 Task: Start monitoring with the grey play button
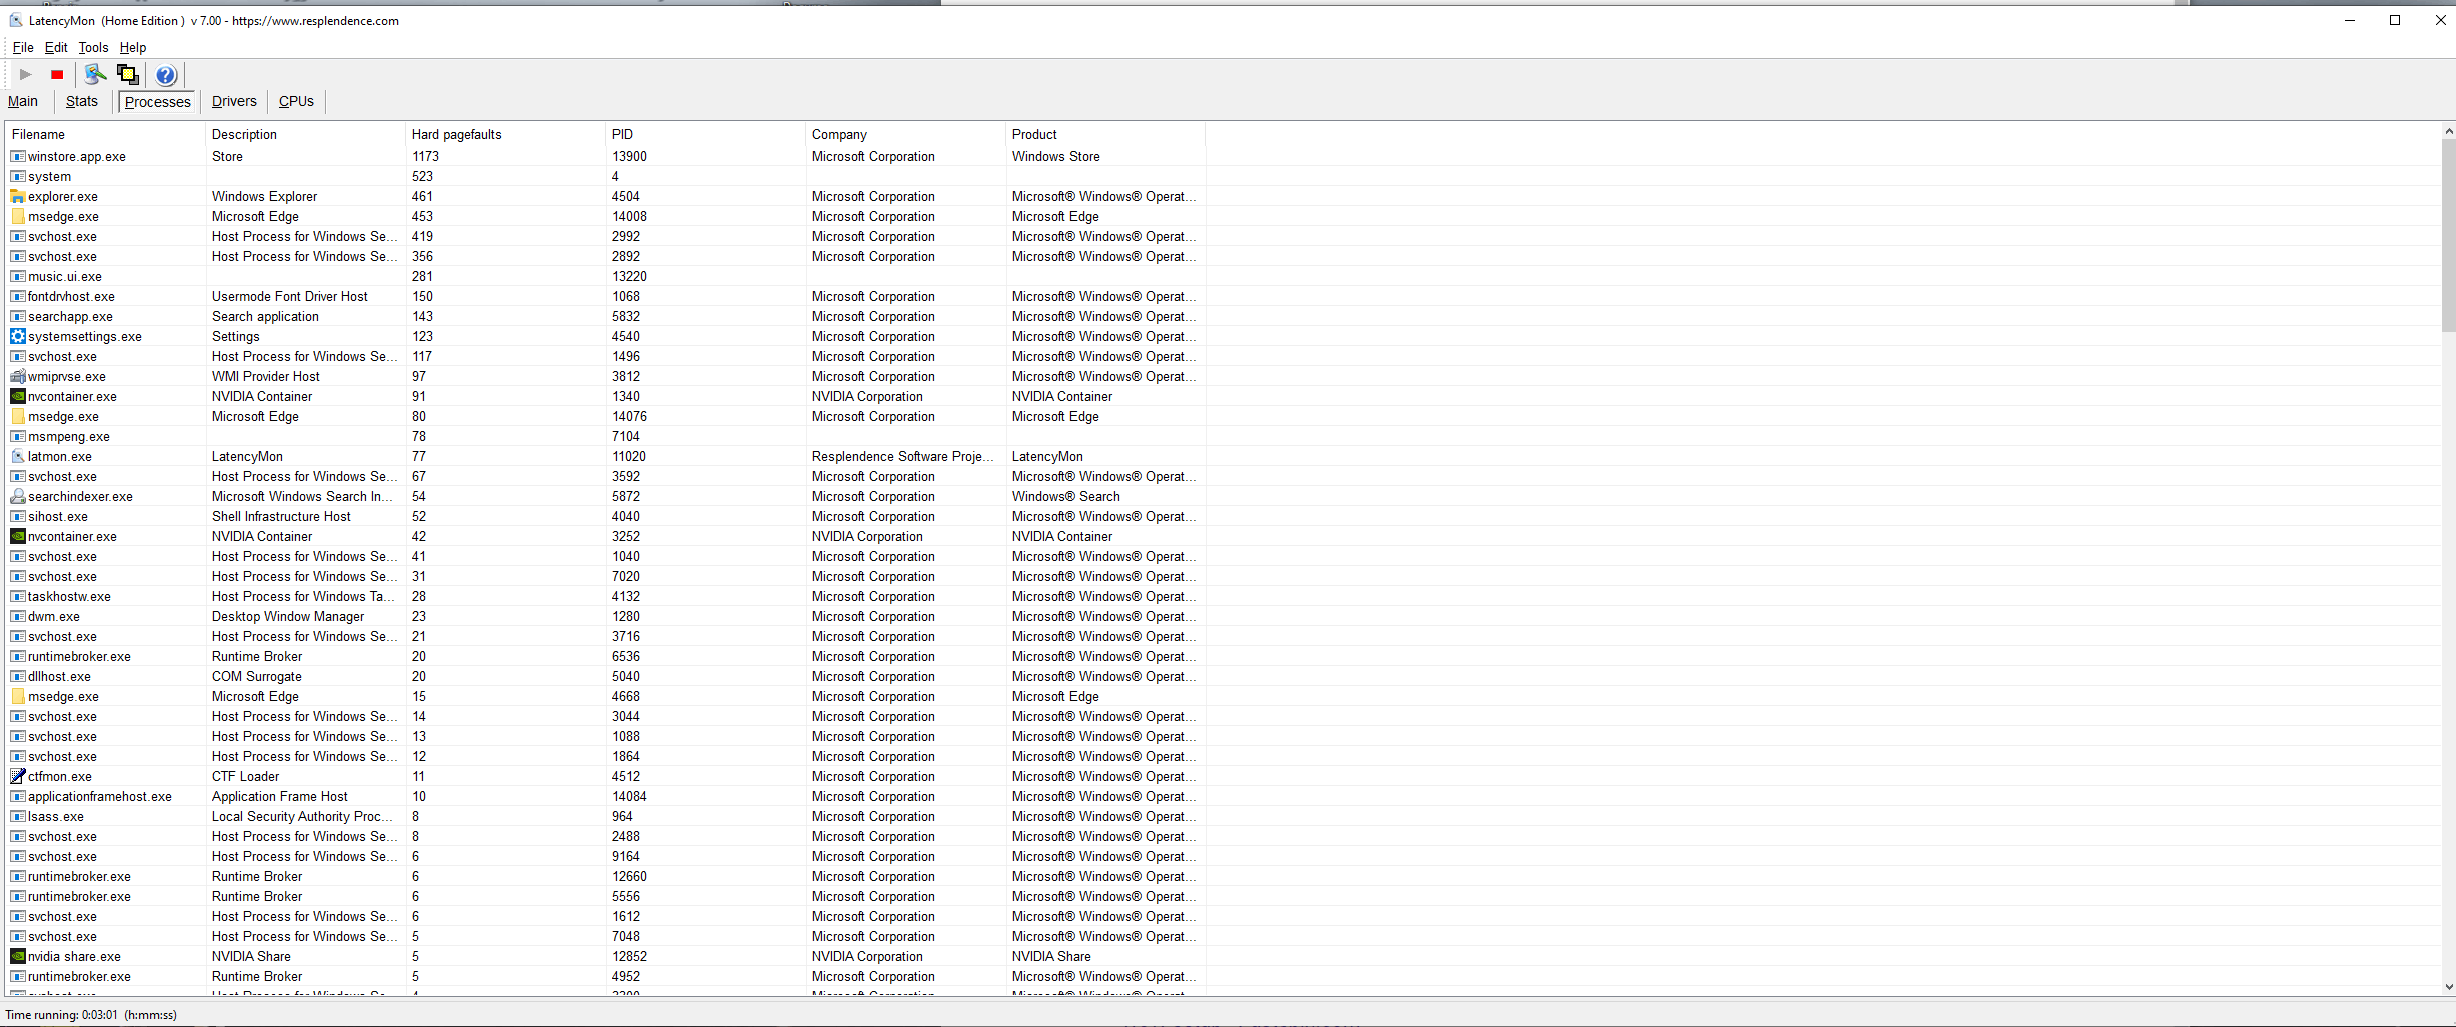click(26, 74)
